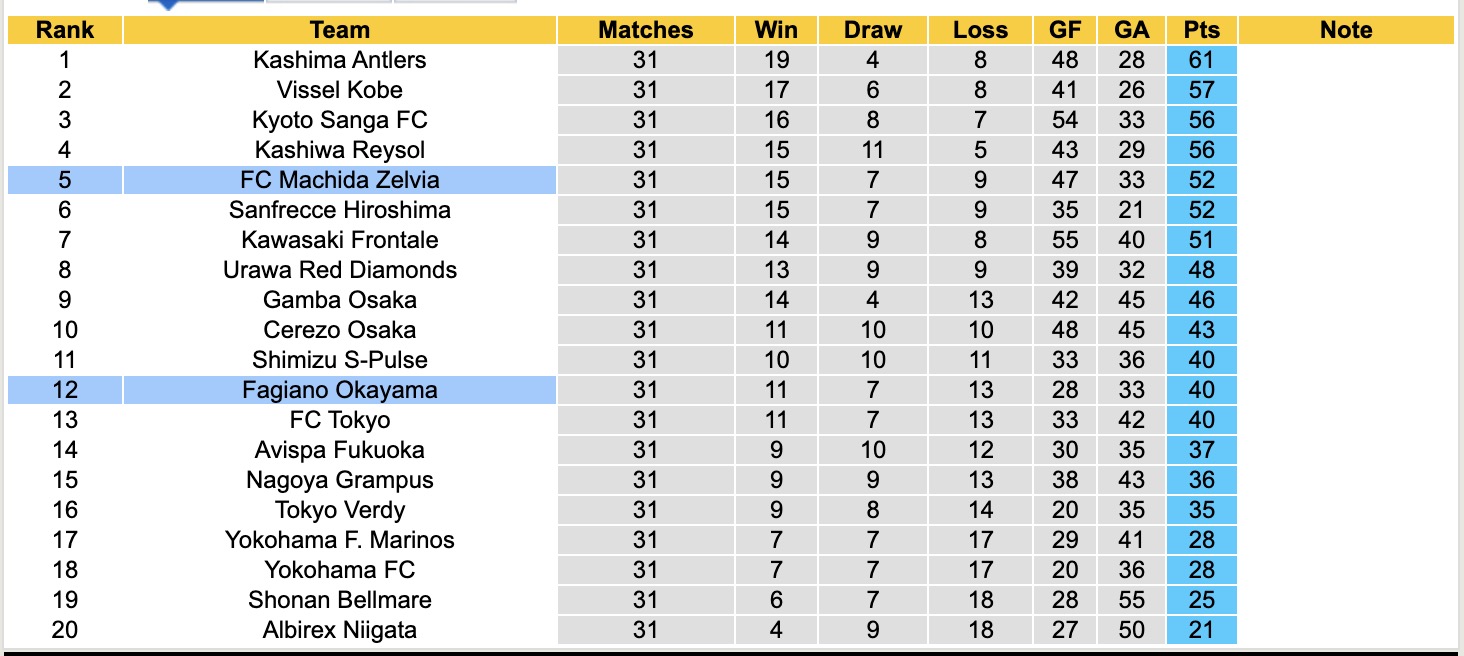Click the Note column header
The width and height of the screenshot is (1464, 656).
pyautogui.click(x=1346, y=30)
